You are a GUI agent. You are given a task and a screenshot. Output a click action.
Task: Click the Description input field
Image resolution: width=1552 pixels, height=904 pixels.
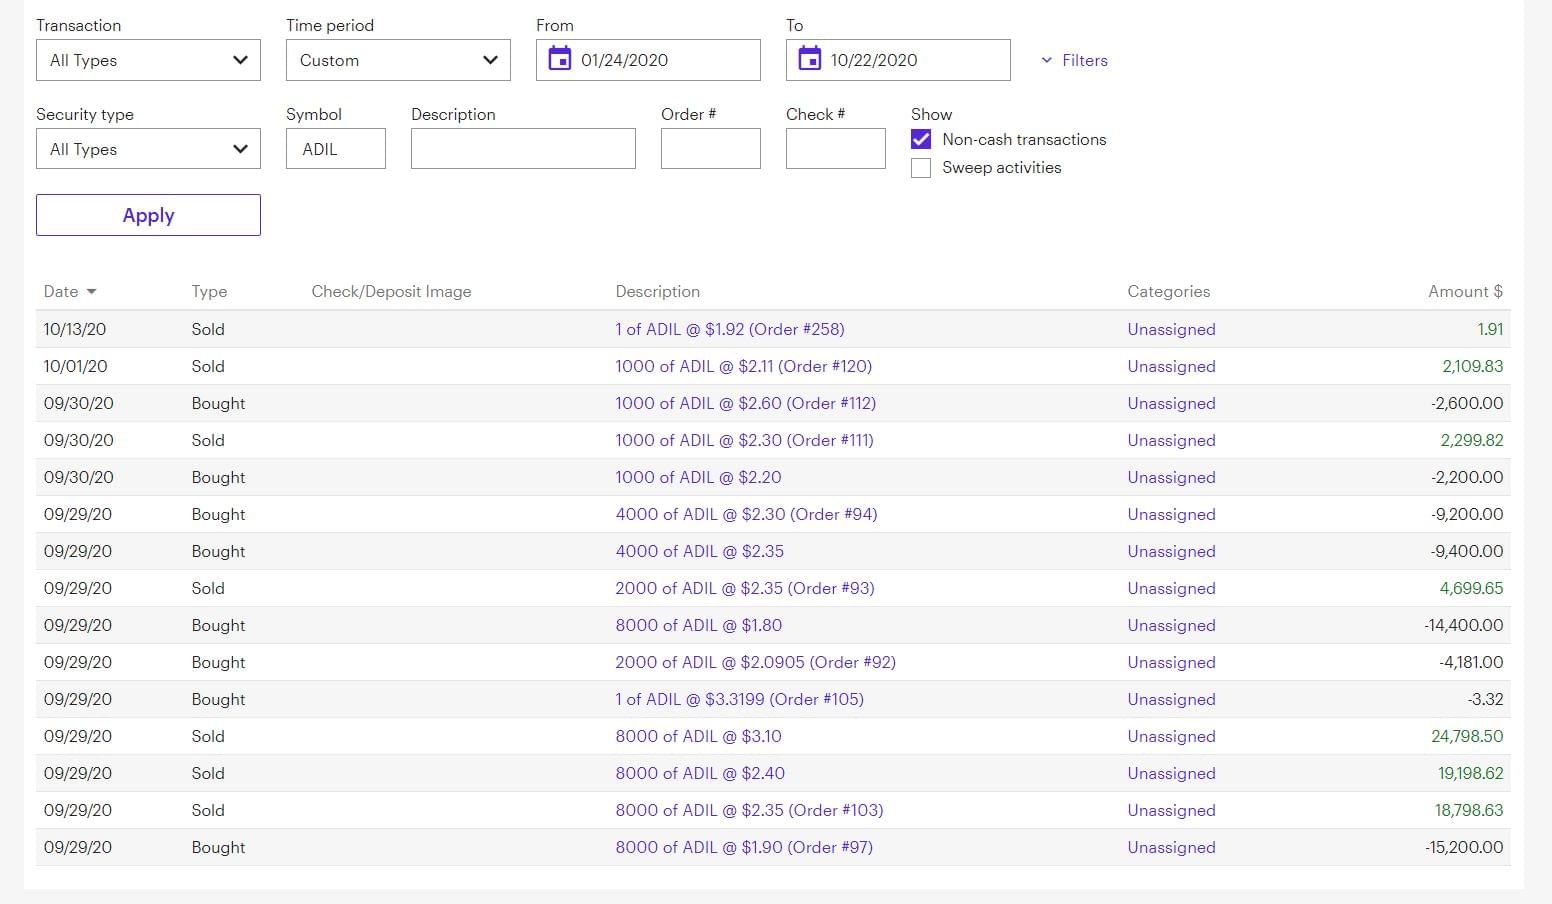pyautogui.click(x=523, y=149)
